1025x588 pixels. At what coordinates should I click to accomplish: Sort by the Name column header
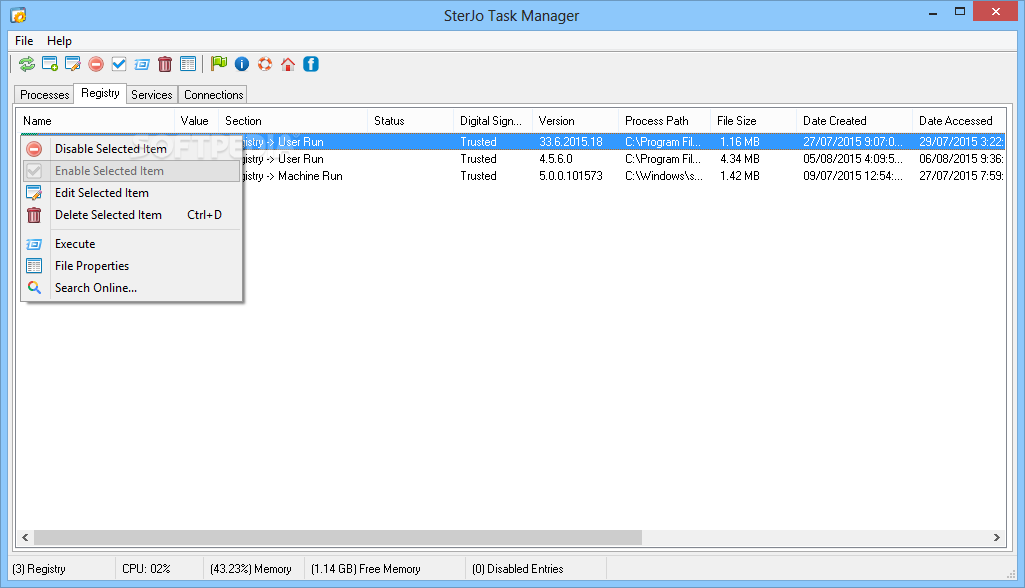pos(95,121)
